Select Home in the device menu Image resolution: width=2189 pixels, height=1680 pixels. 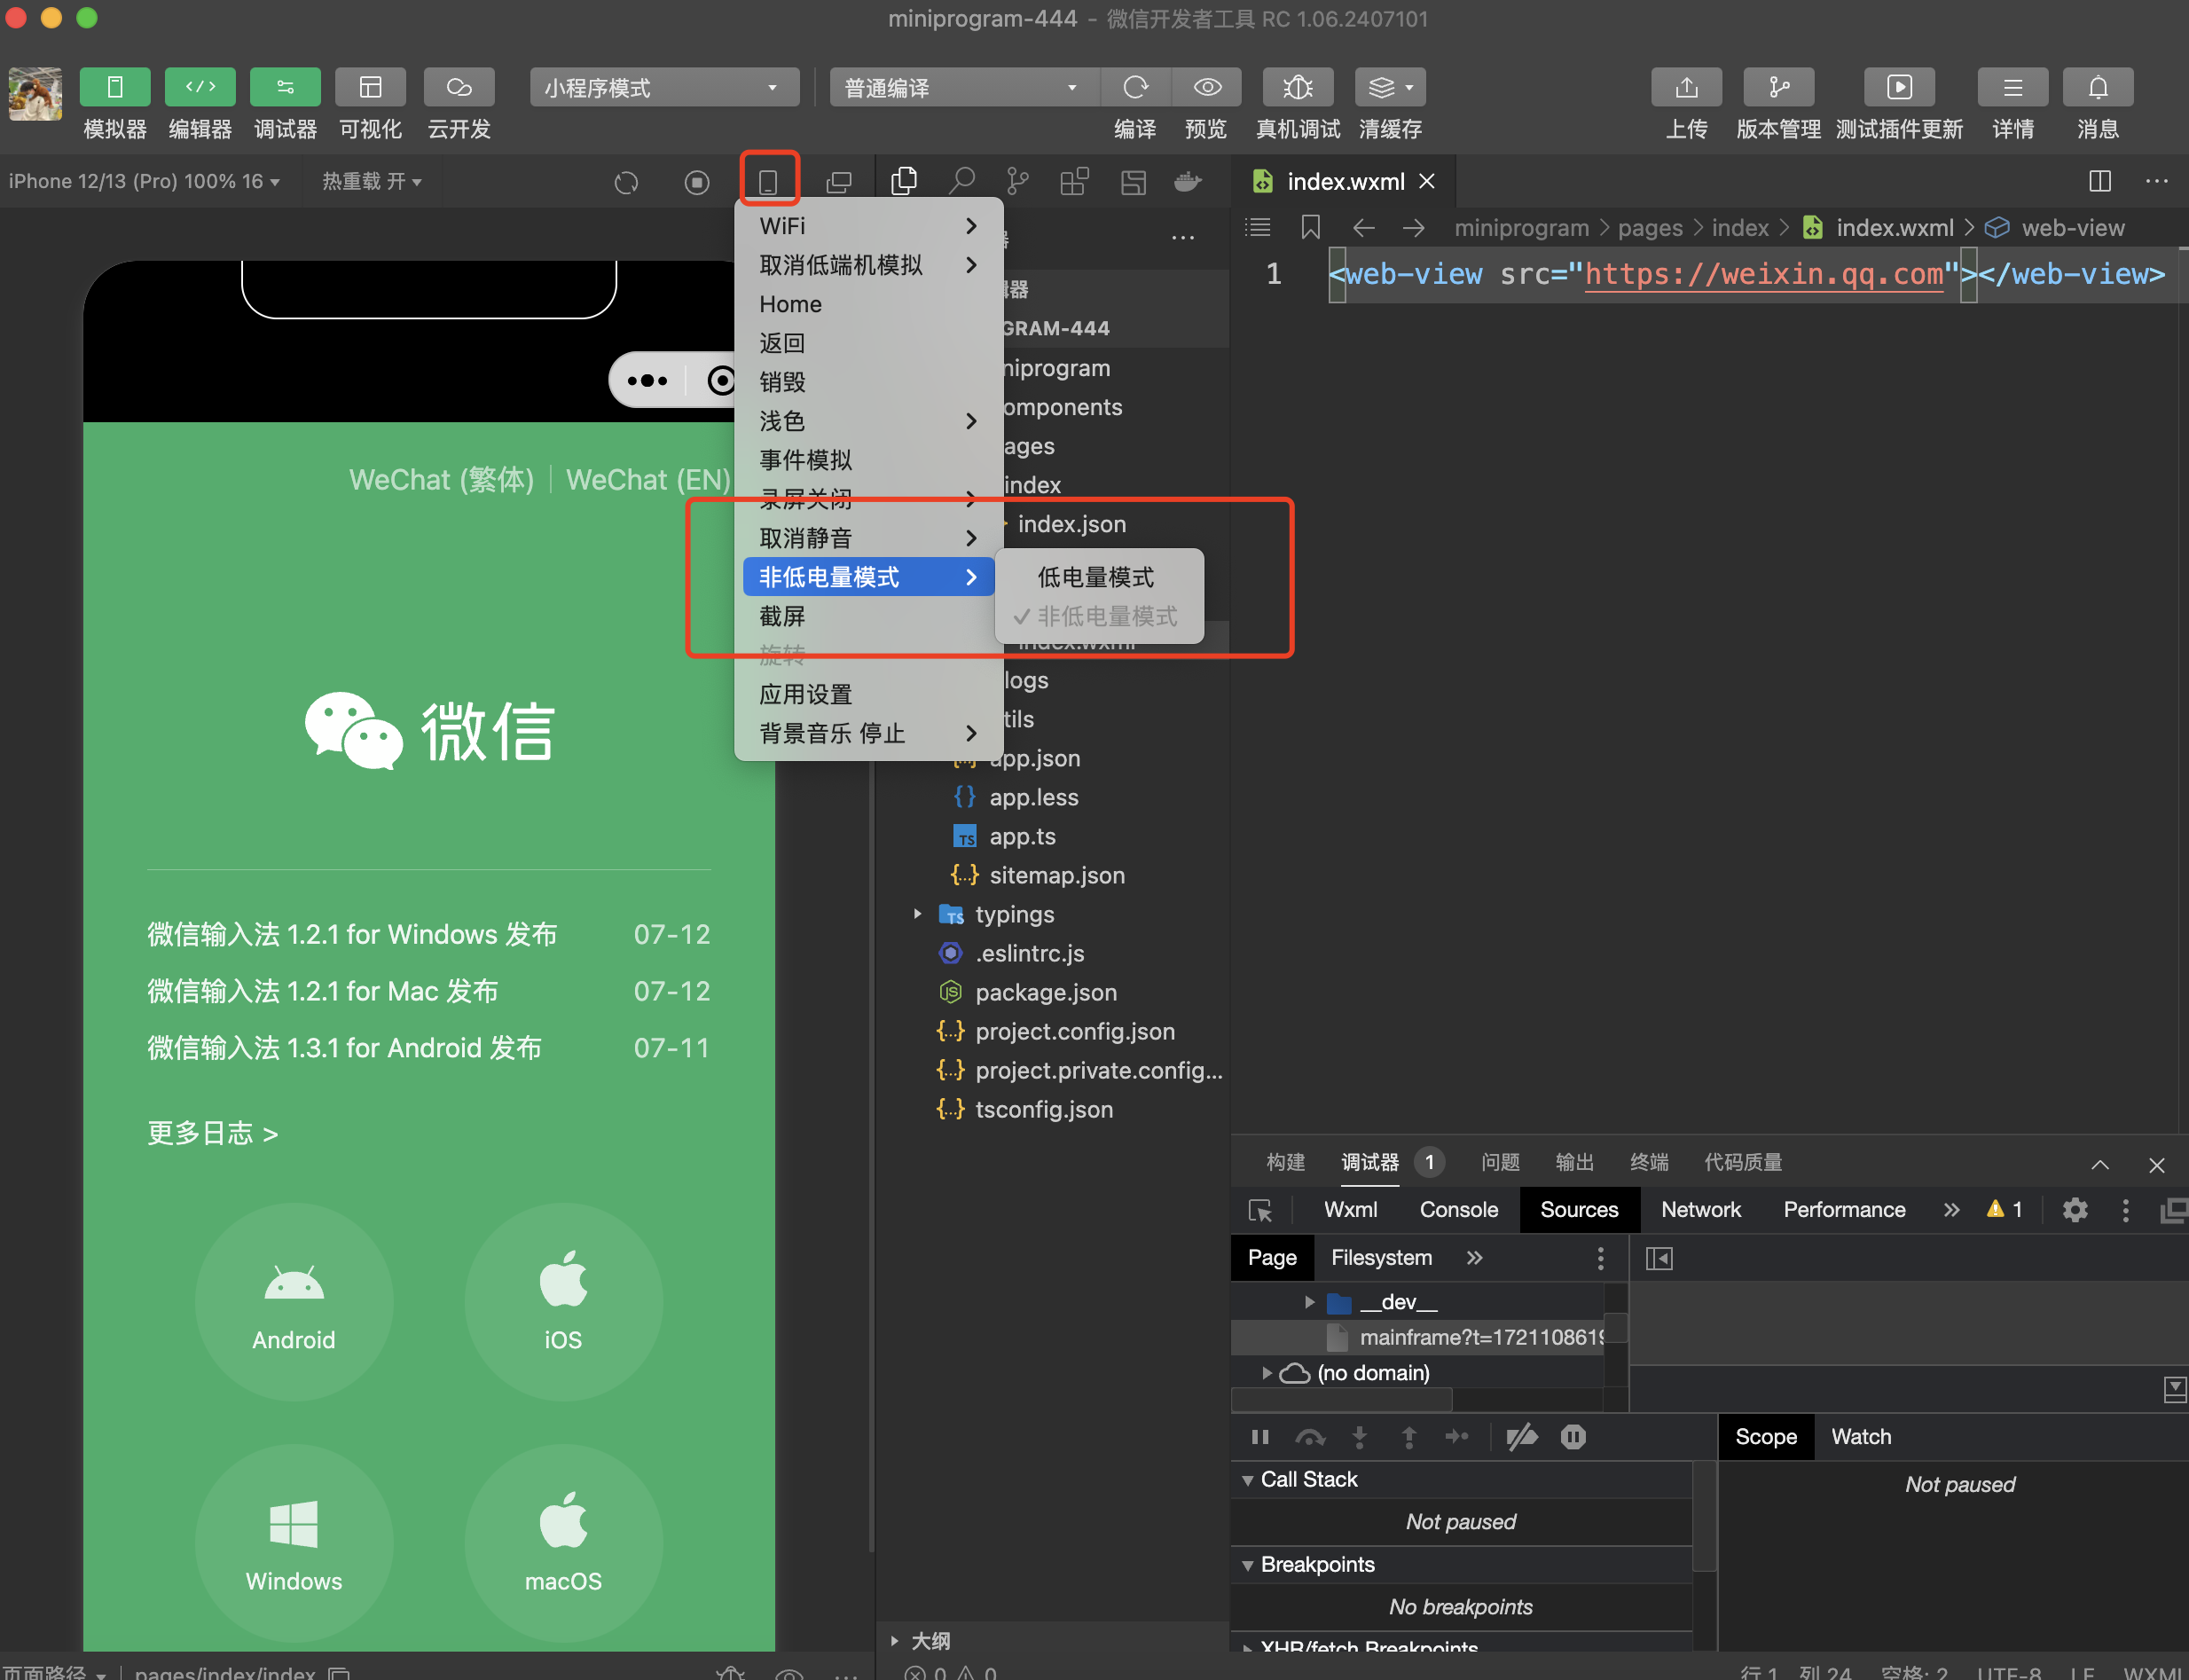coord(868,304)
